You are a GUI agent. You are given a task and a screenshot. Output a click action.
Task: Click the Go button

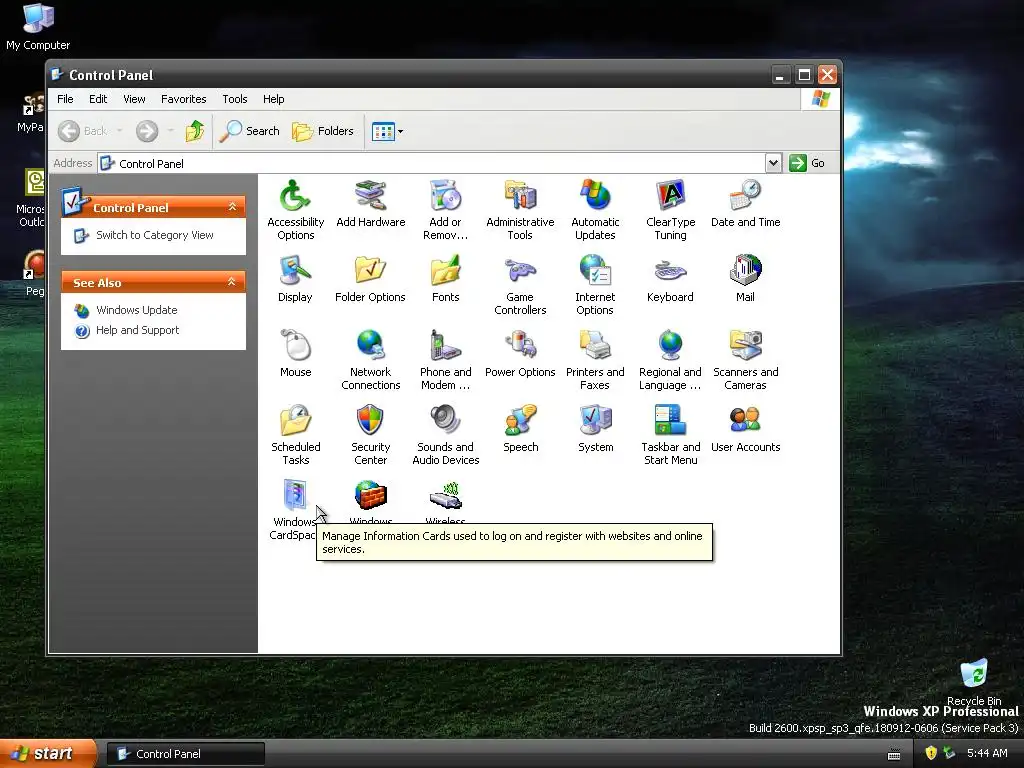(807, 163)
